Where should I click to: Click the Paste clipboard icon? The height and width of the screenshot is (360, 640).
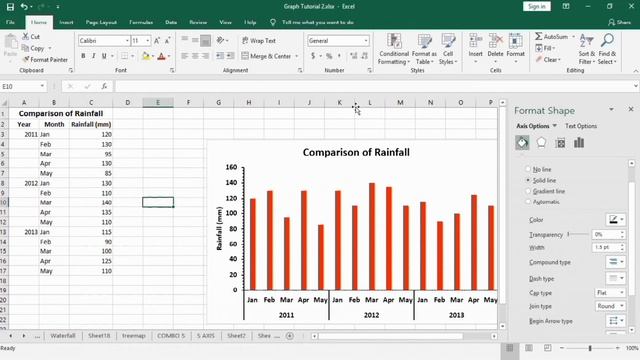point(11,42)
